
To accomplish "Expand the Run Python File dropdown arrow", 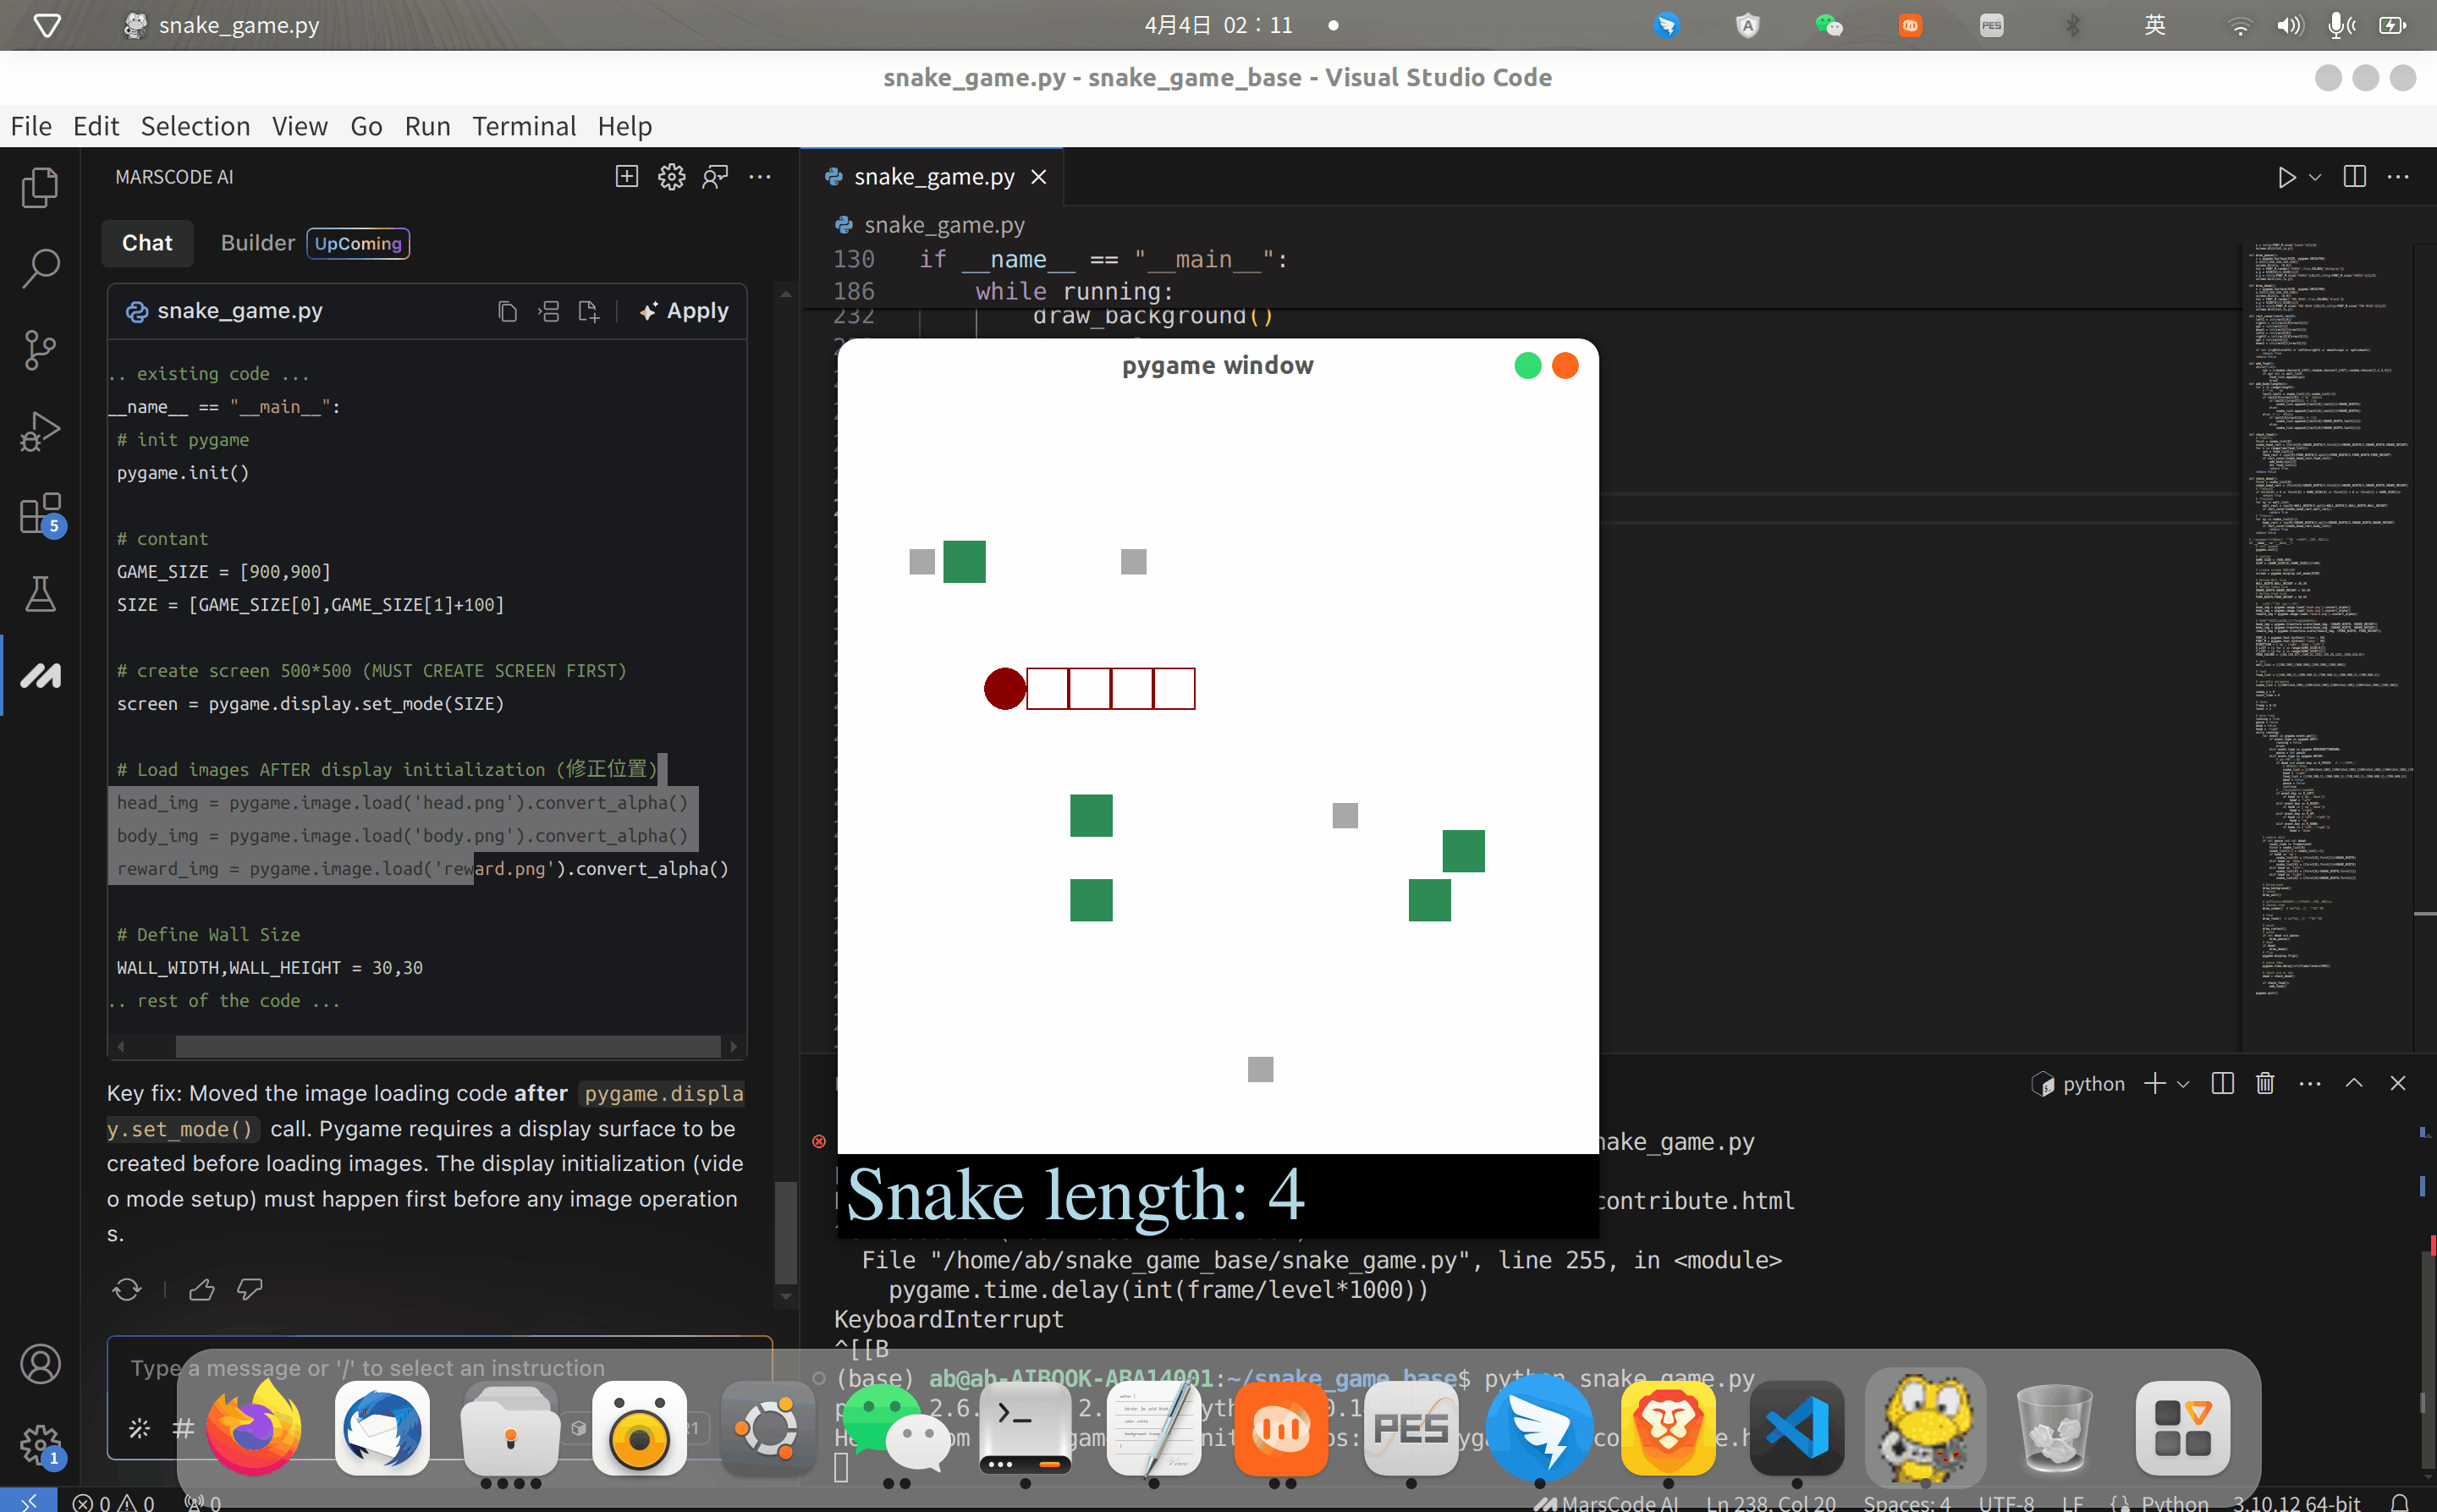I will [2315, 177].
